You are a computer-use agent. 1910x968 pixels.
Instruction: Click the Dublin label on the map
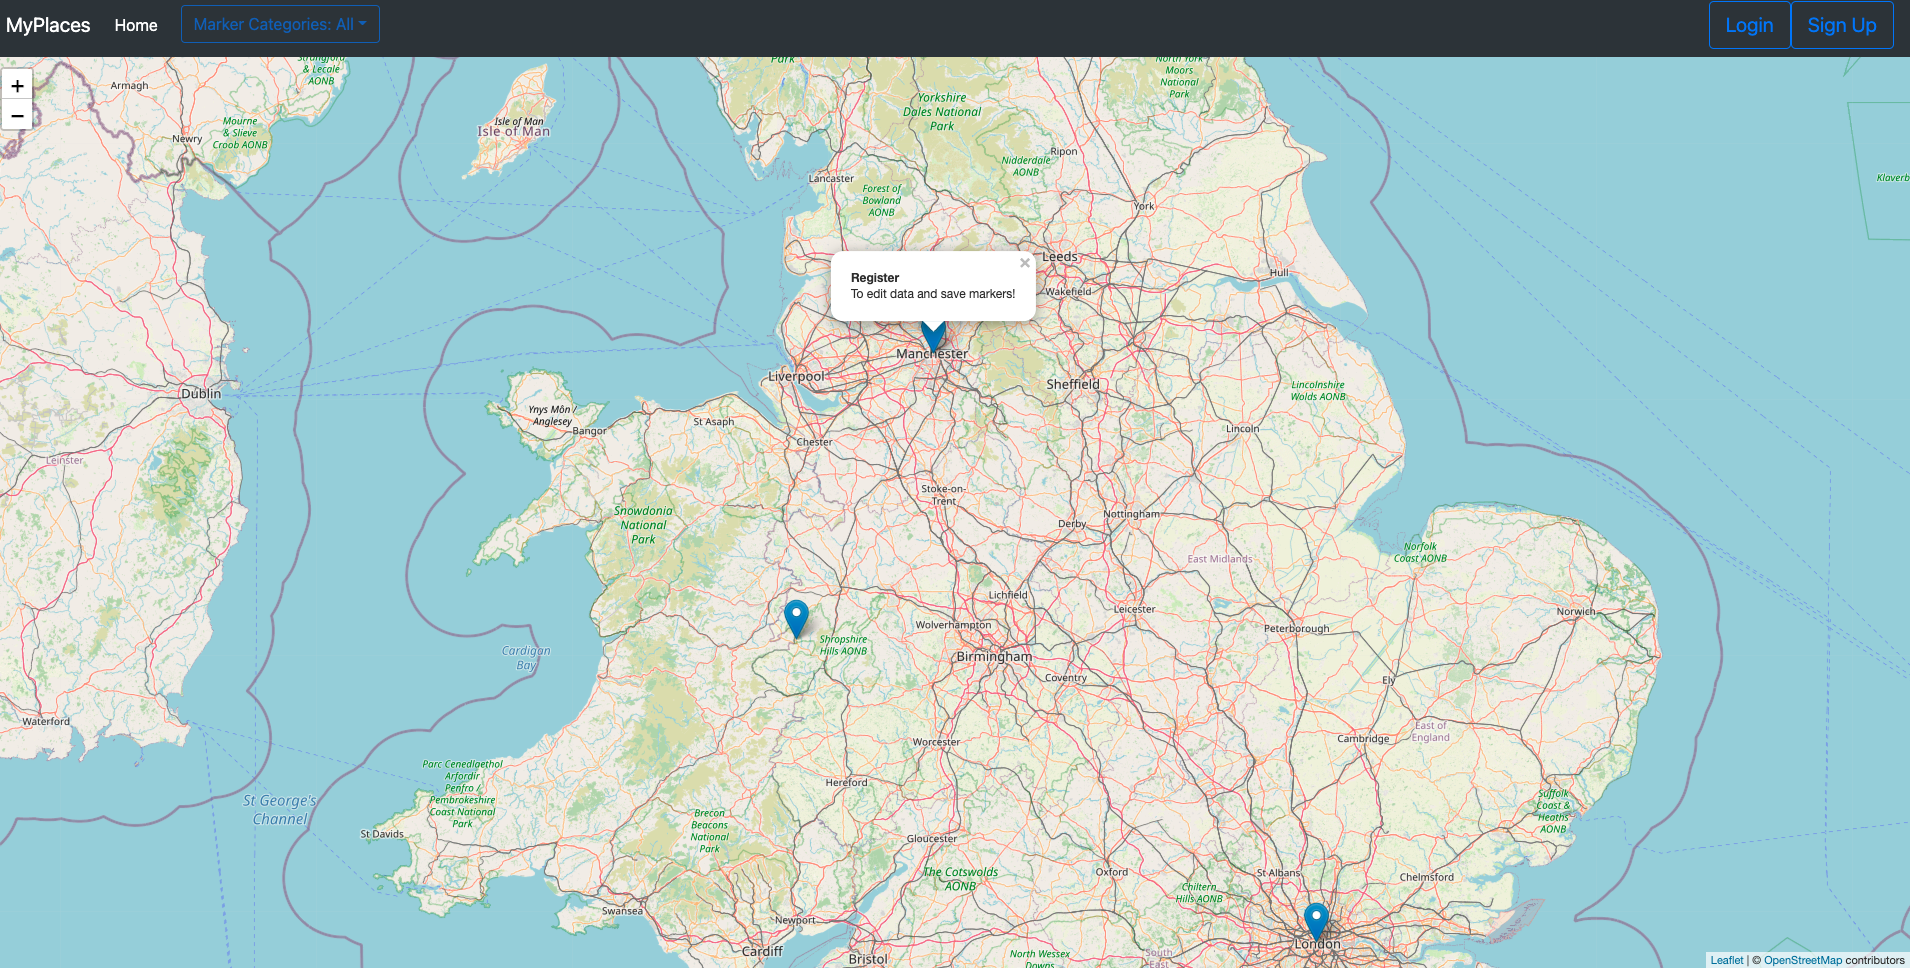coord(201,394)
